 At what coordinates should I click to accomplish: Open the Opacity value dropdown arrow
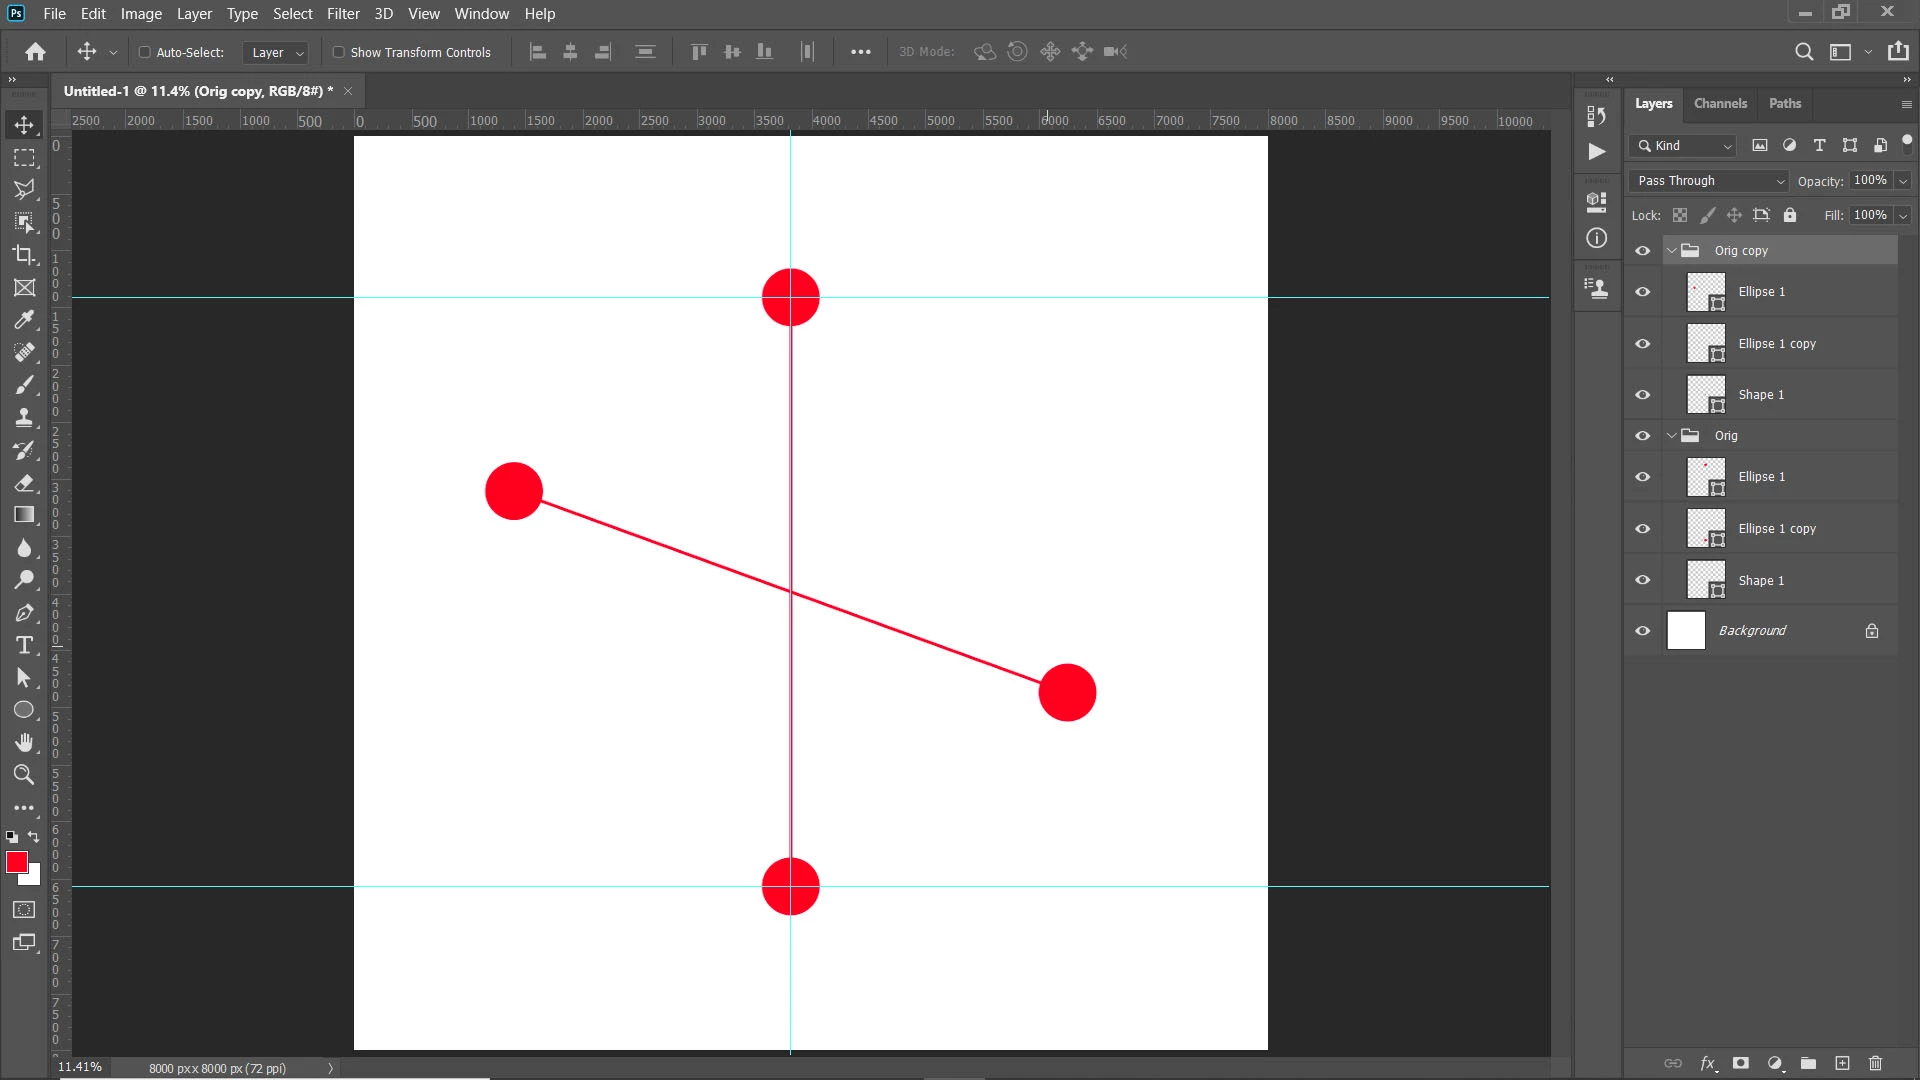coord(1903,181)
